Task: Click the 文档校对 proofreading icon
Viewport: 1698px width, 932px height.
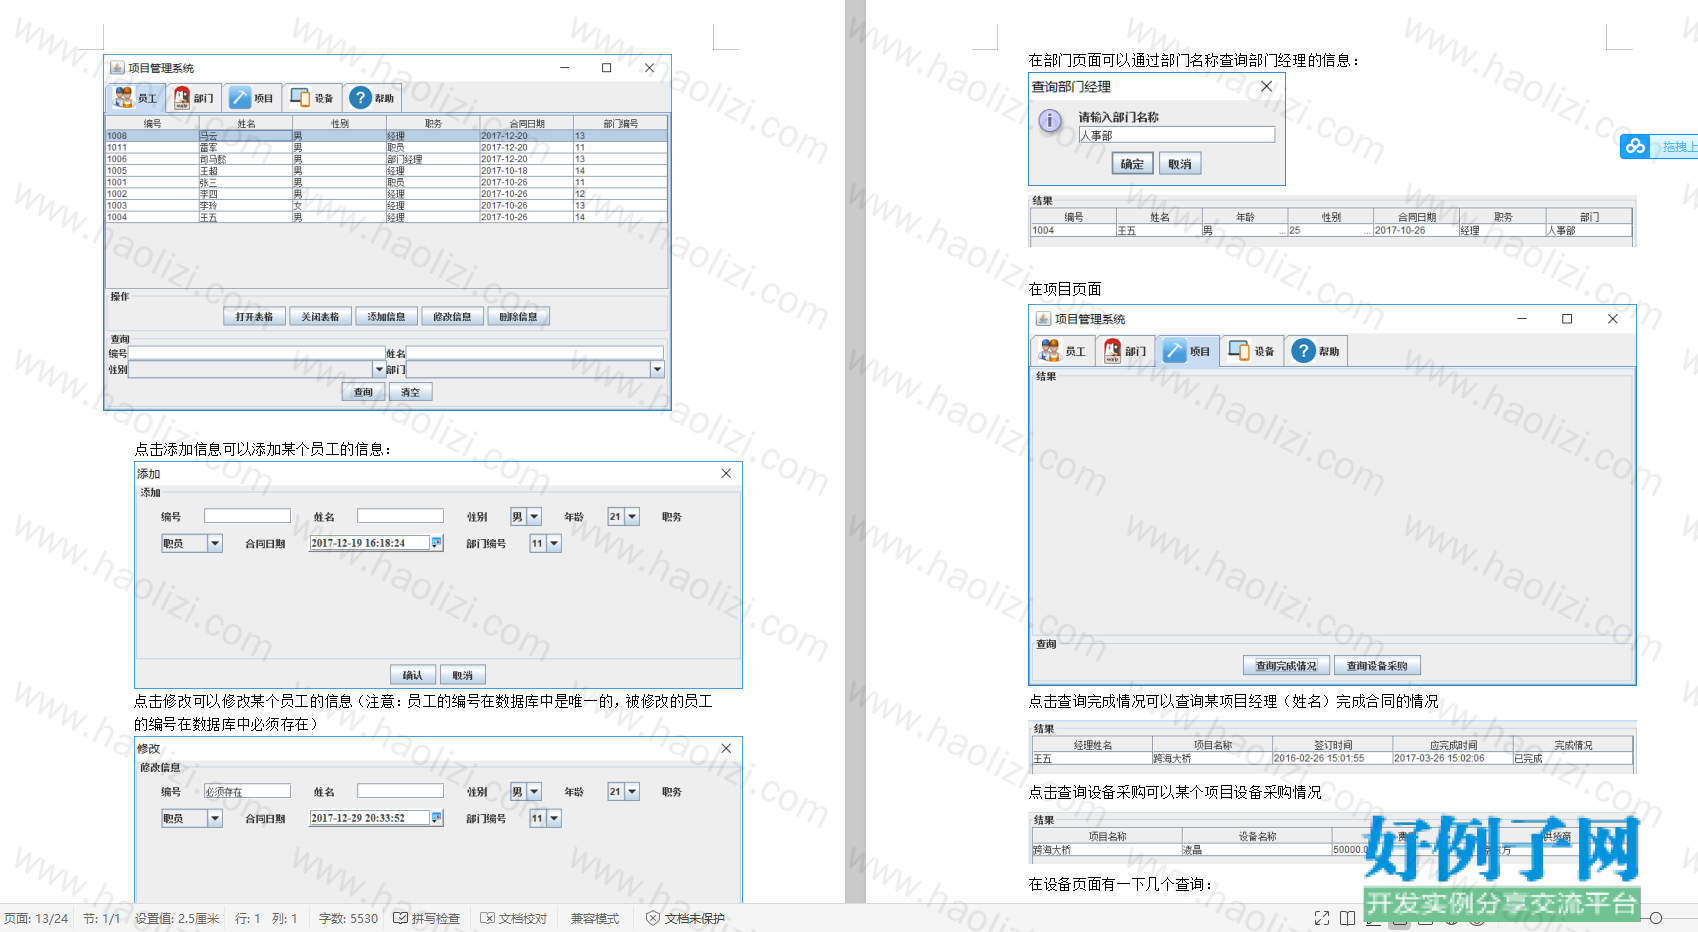Action: pyautogui.click(x=487, y=918)
